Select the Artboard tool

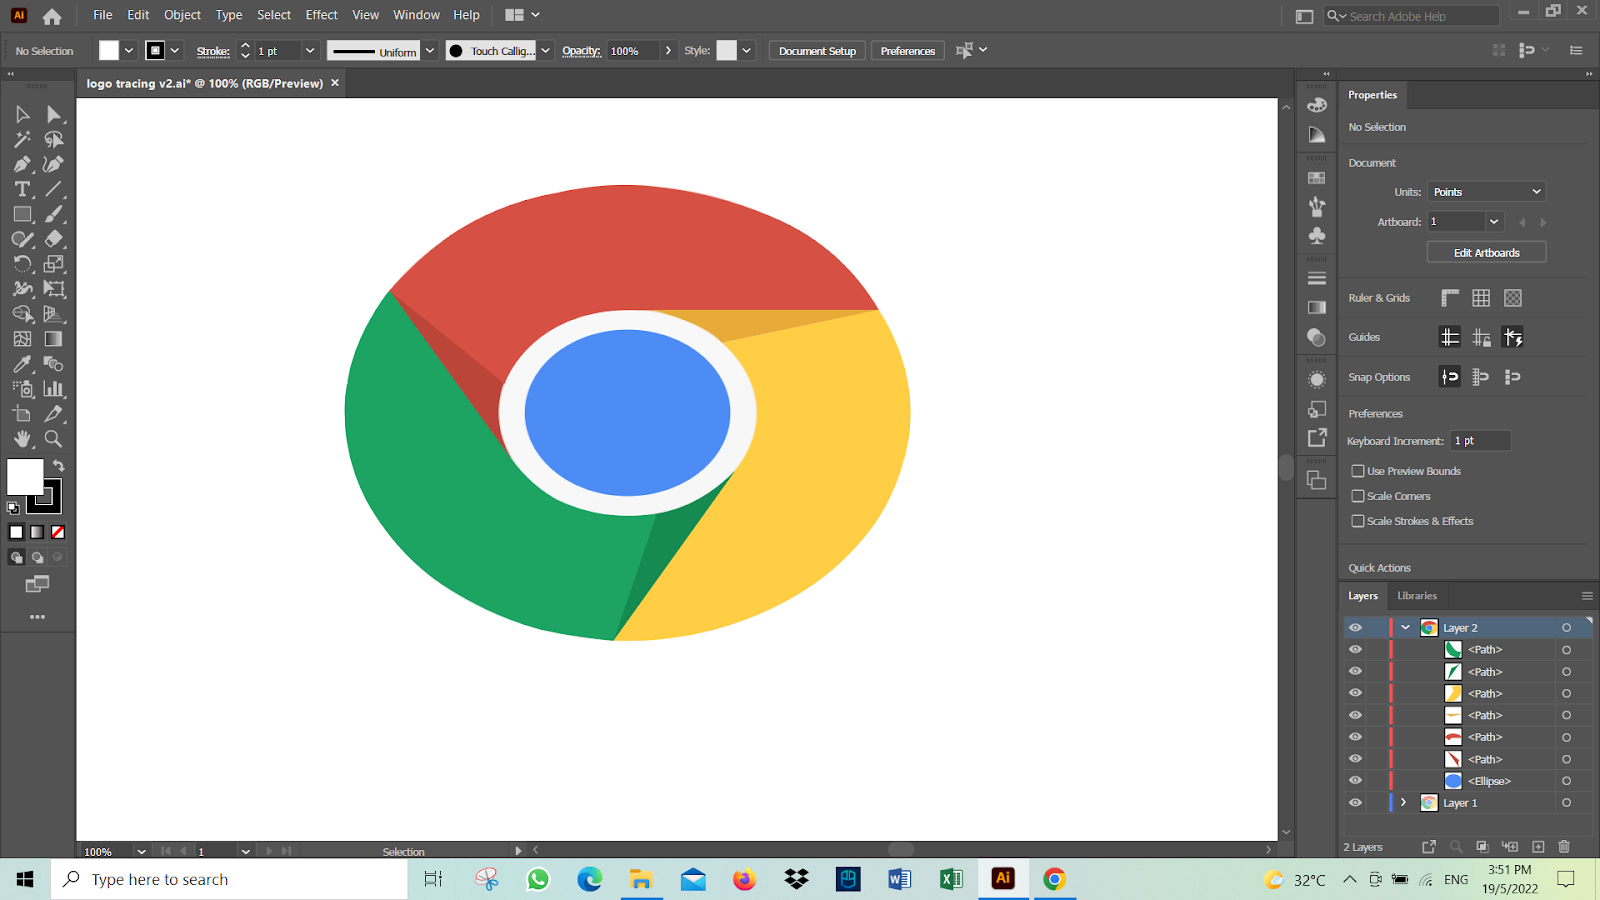click(22, 414)
